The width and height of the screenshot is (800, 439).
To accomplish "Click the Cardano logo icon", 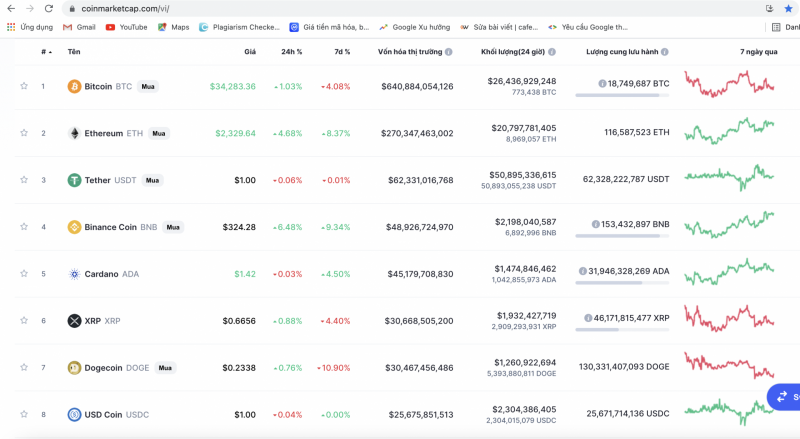I will point(74,274).
